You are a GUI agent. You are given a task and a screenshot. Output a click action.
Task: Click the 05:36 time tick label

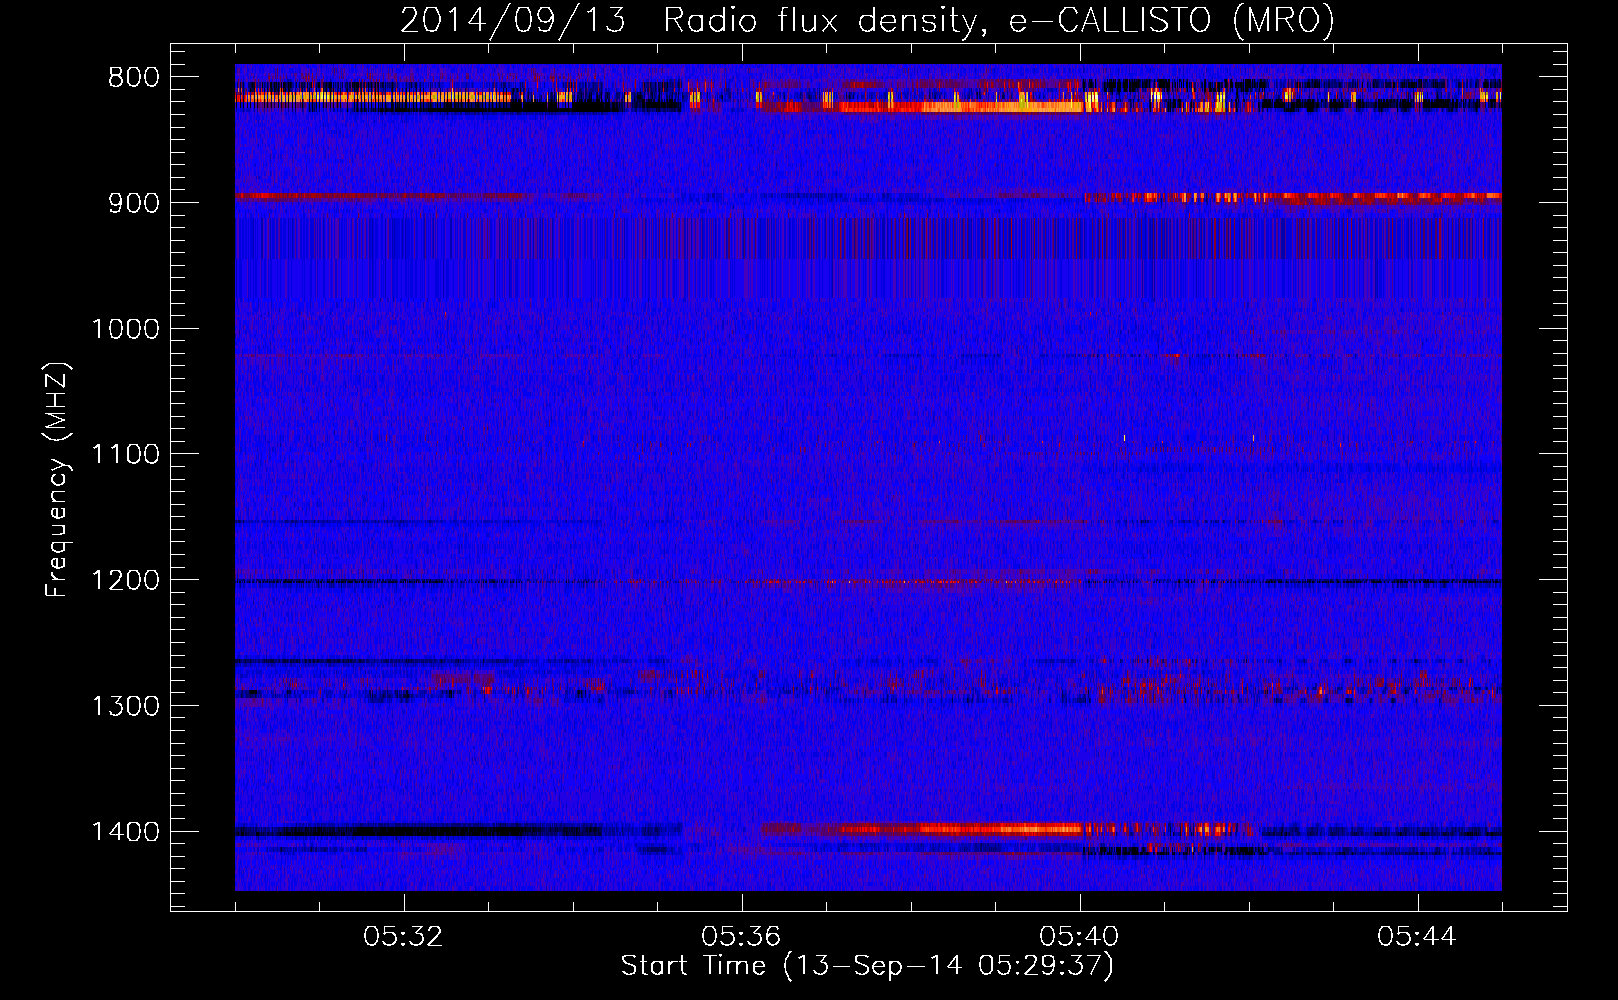742,937
